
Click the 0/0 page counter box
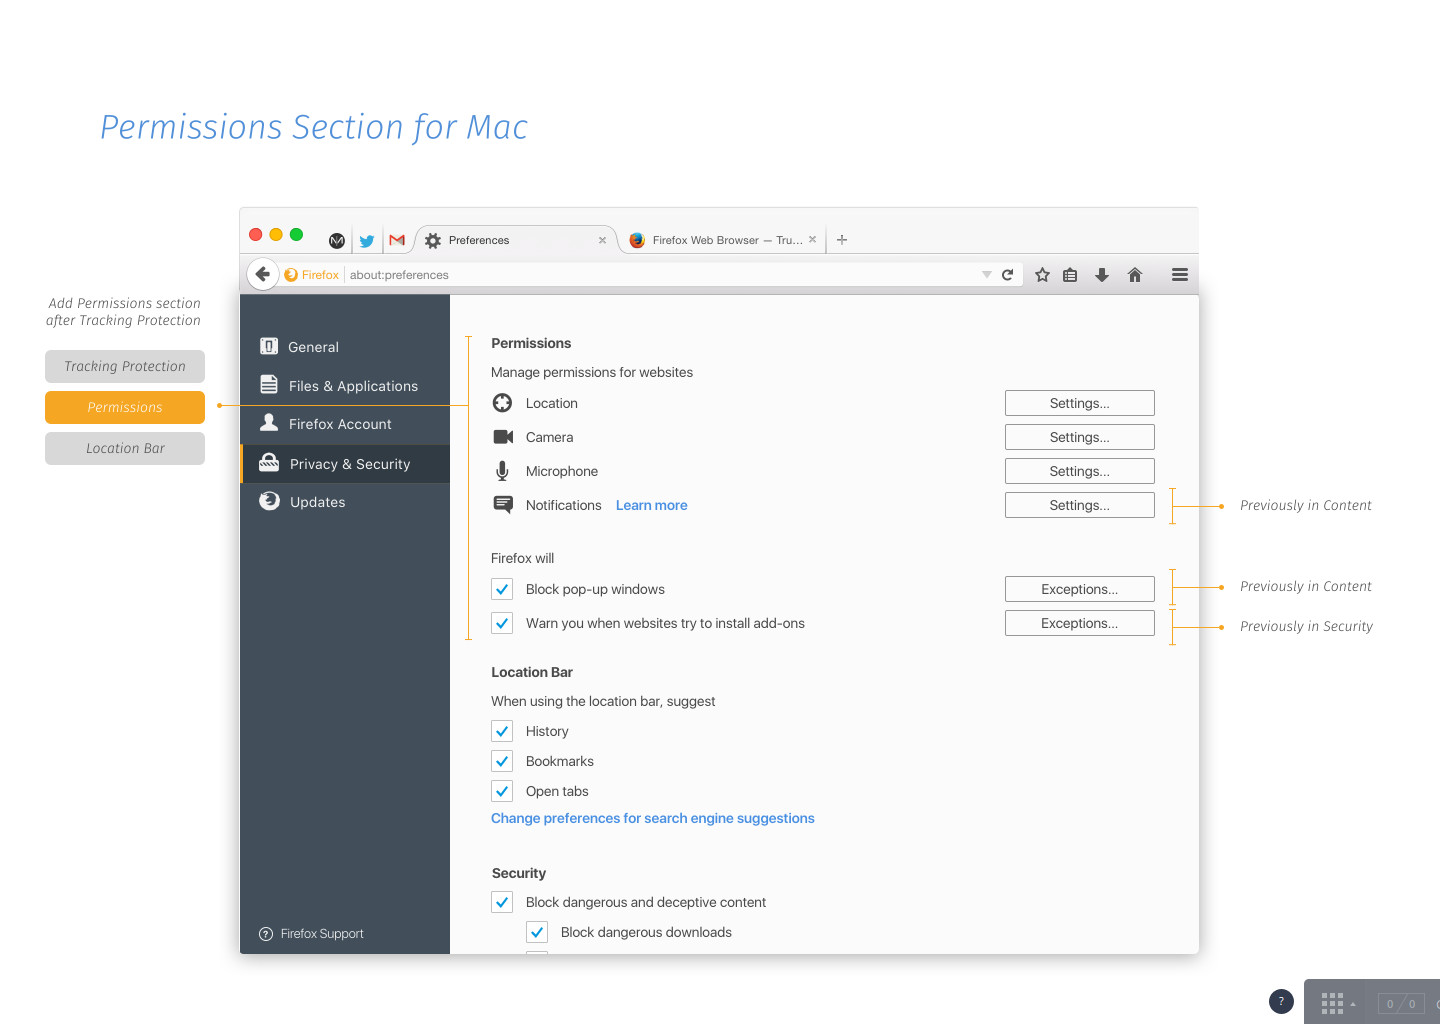click(x=1401, y=1004)
